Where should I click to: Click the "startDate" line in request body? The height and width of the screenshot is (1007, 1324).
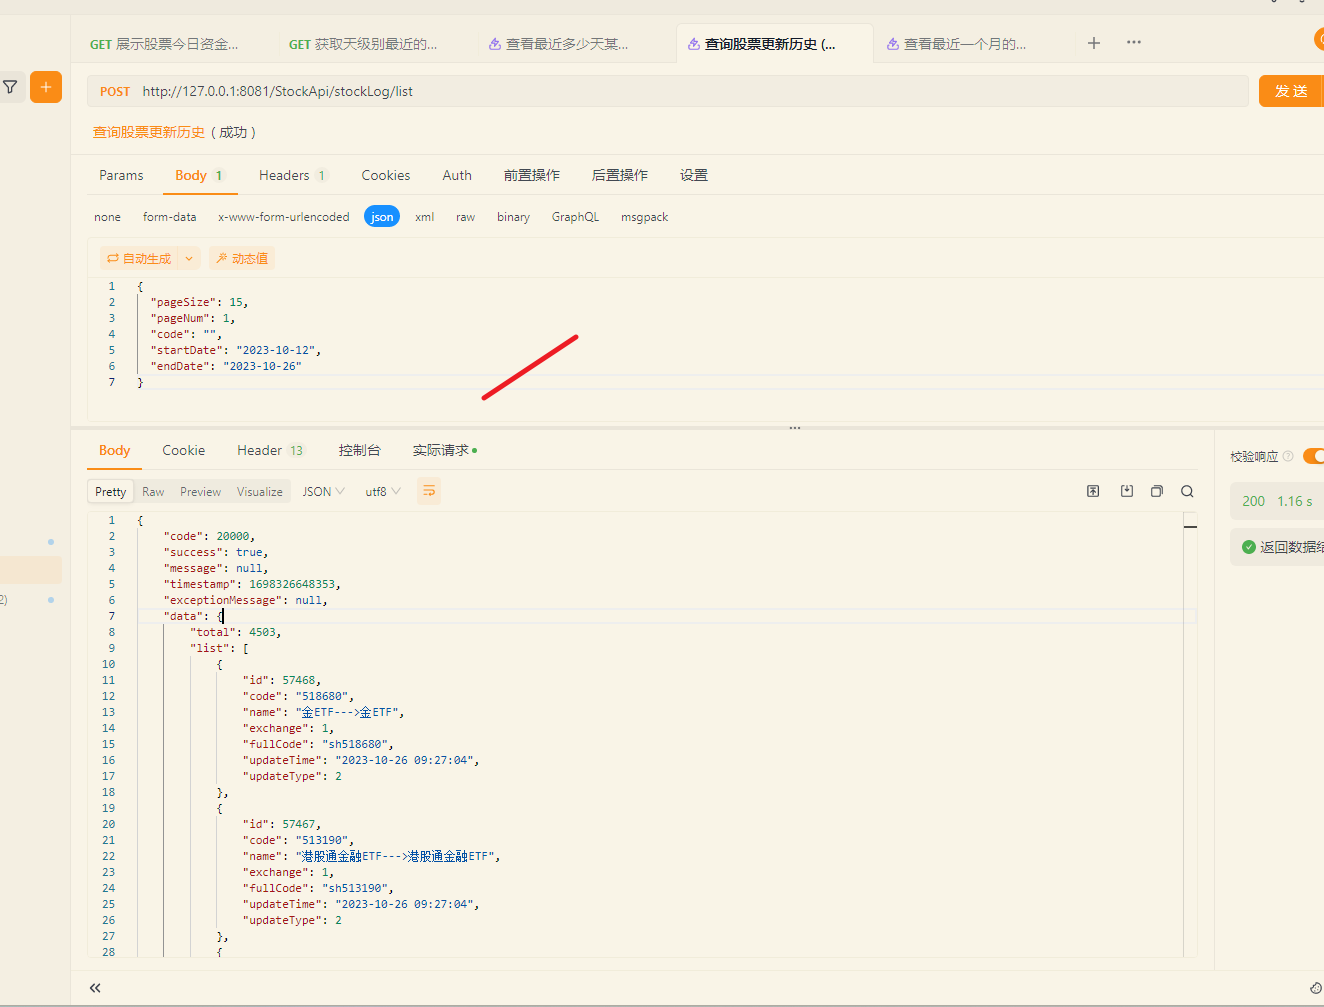tap(236, 350)
